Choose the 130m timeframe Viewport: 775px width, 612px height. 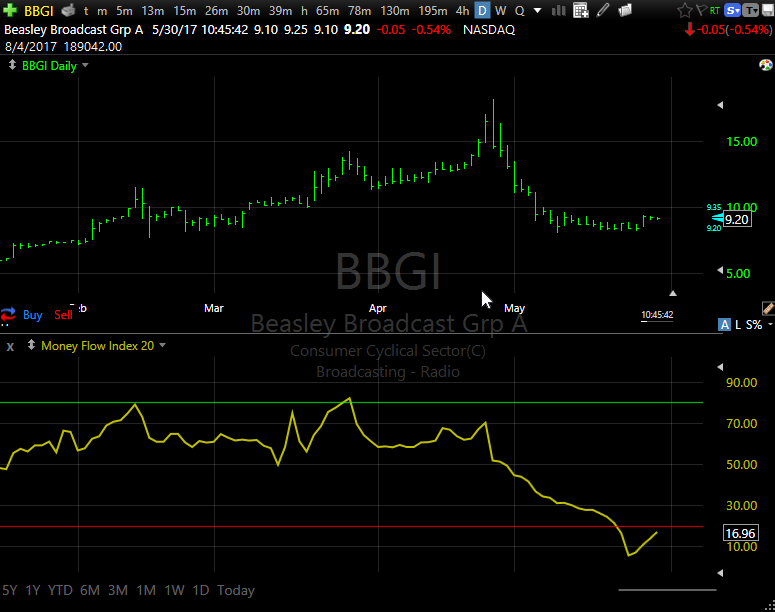394,10
